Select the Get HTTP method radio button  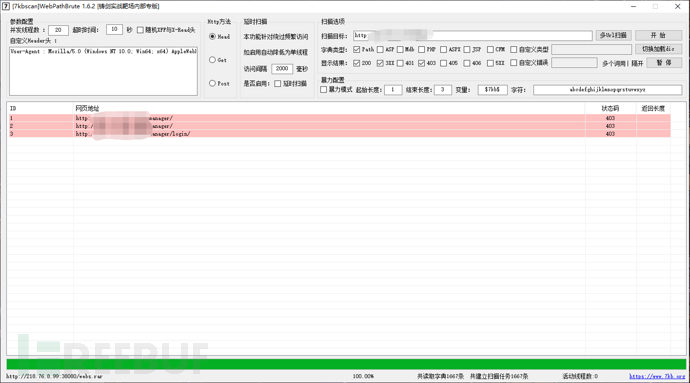212,60
